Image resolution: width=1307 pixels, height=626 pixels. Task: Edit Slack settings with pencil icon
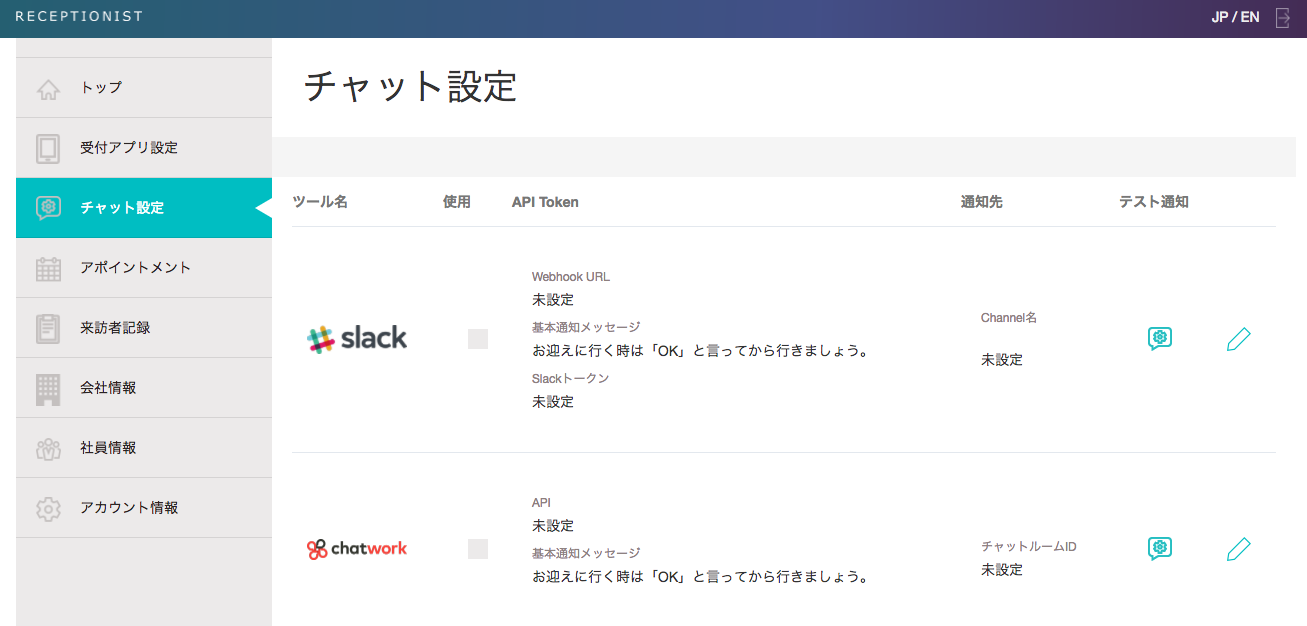[x=1238, y=339]
